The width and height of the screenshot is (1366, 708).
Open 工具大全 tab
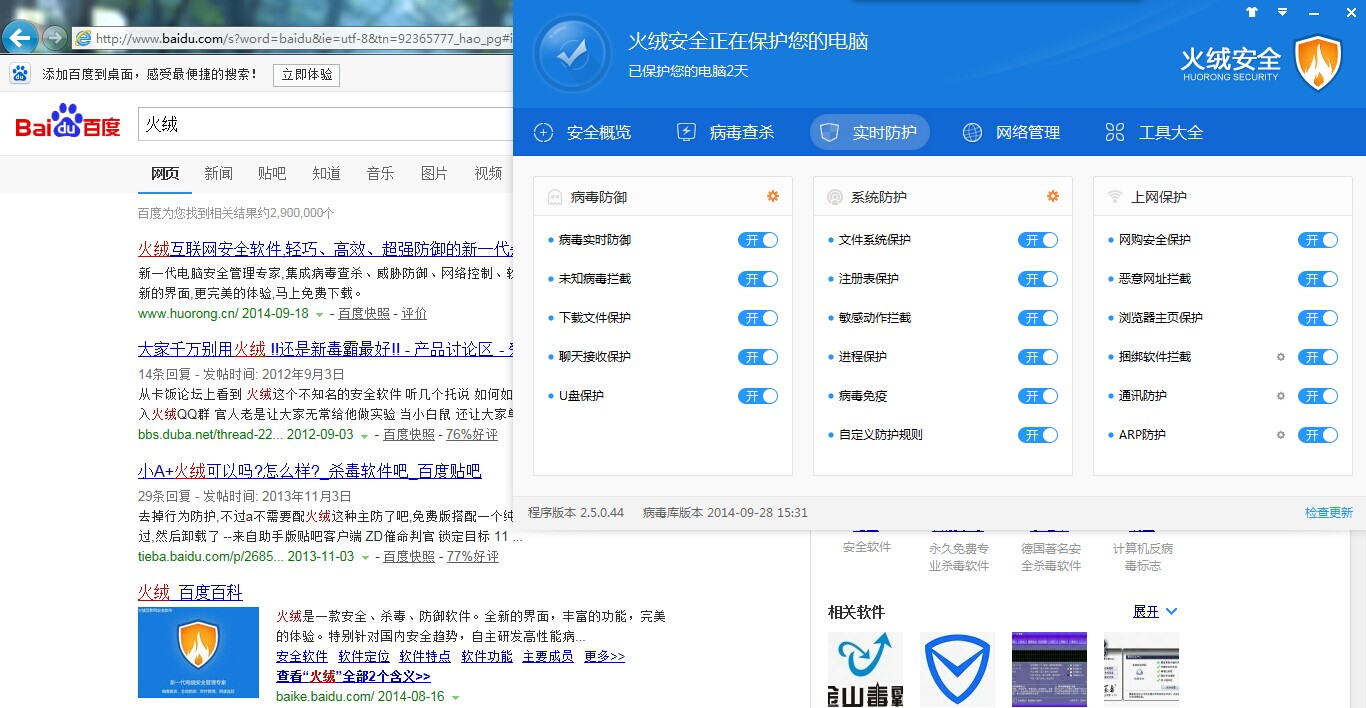click(x=1155, y=133)
